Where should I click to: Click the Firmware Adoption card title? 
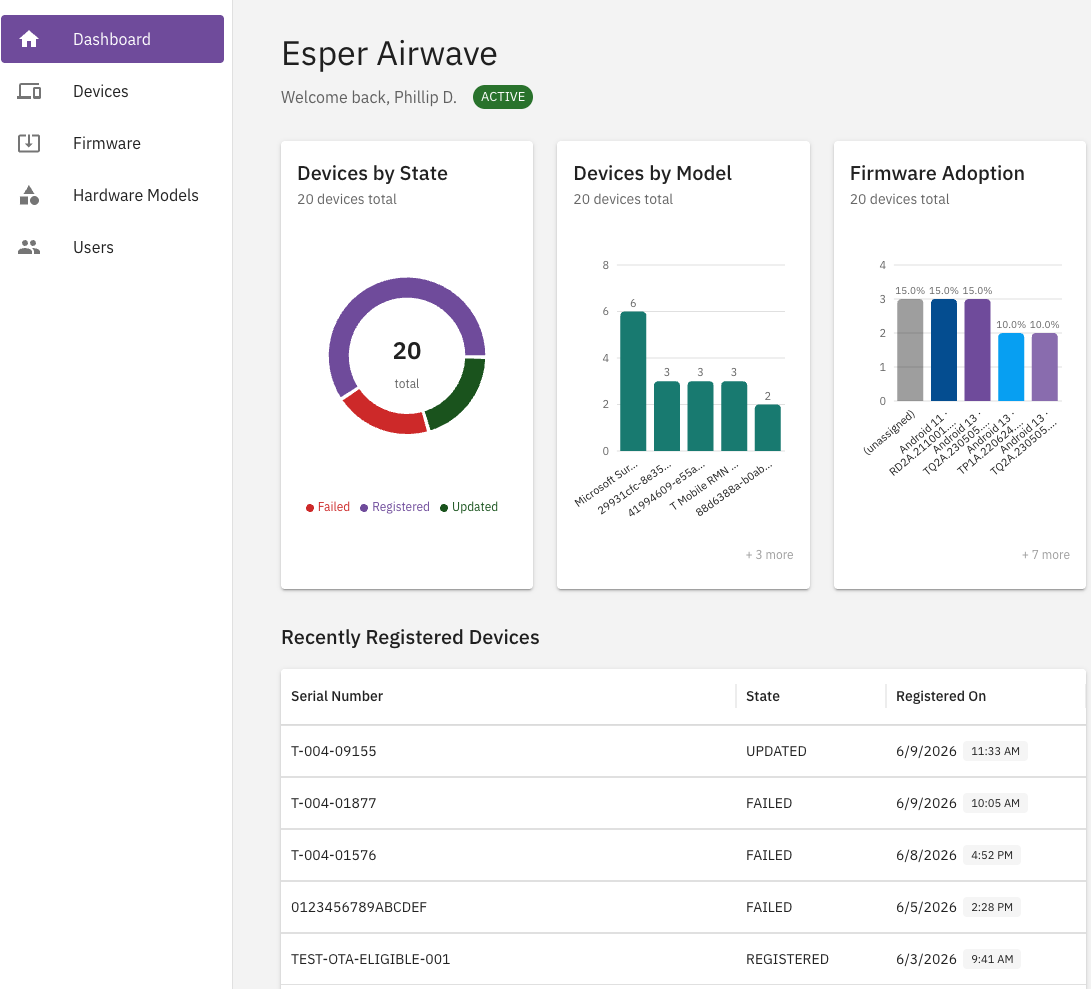click(937, 173)
